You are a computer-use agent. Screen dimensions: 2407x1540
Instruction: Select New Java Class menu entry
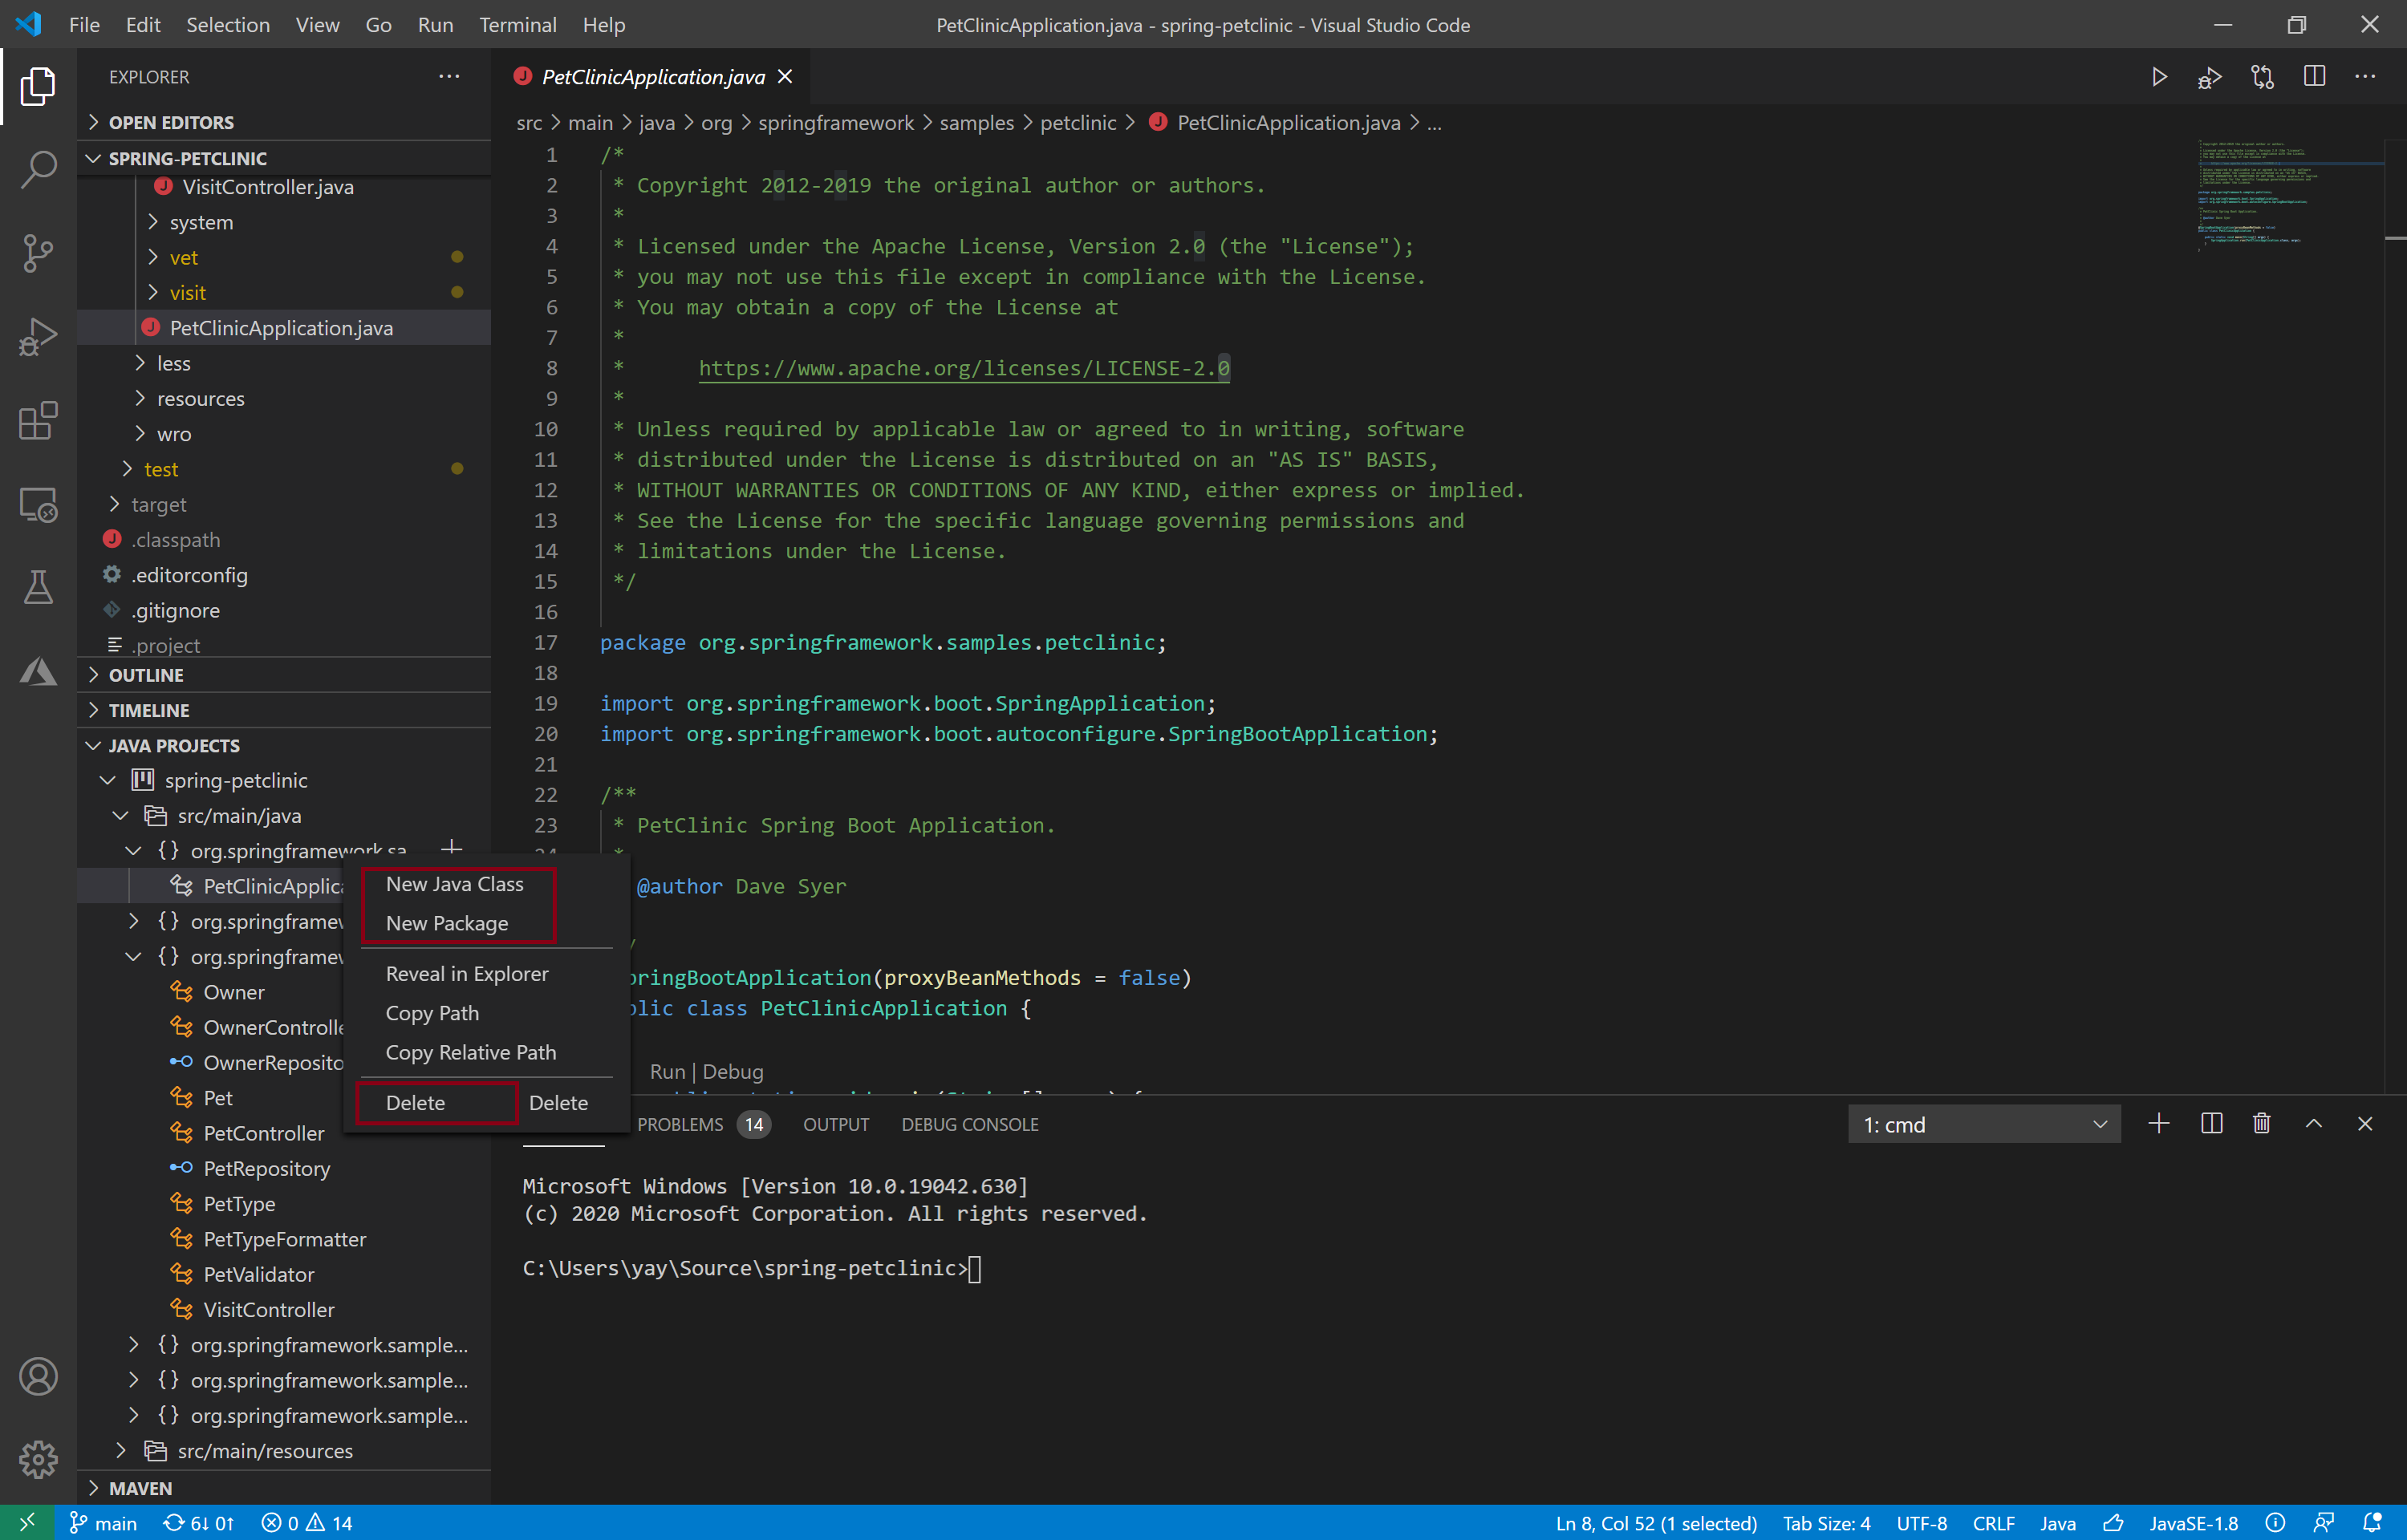pos(454,884)
